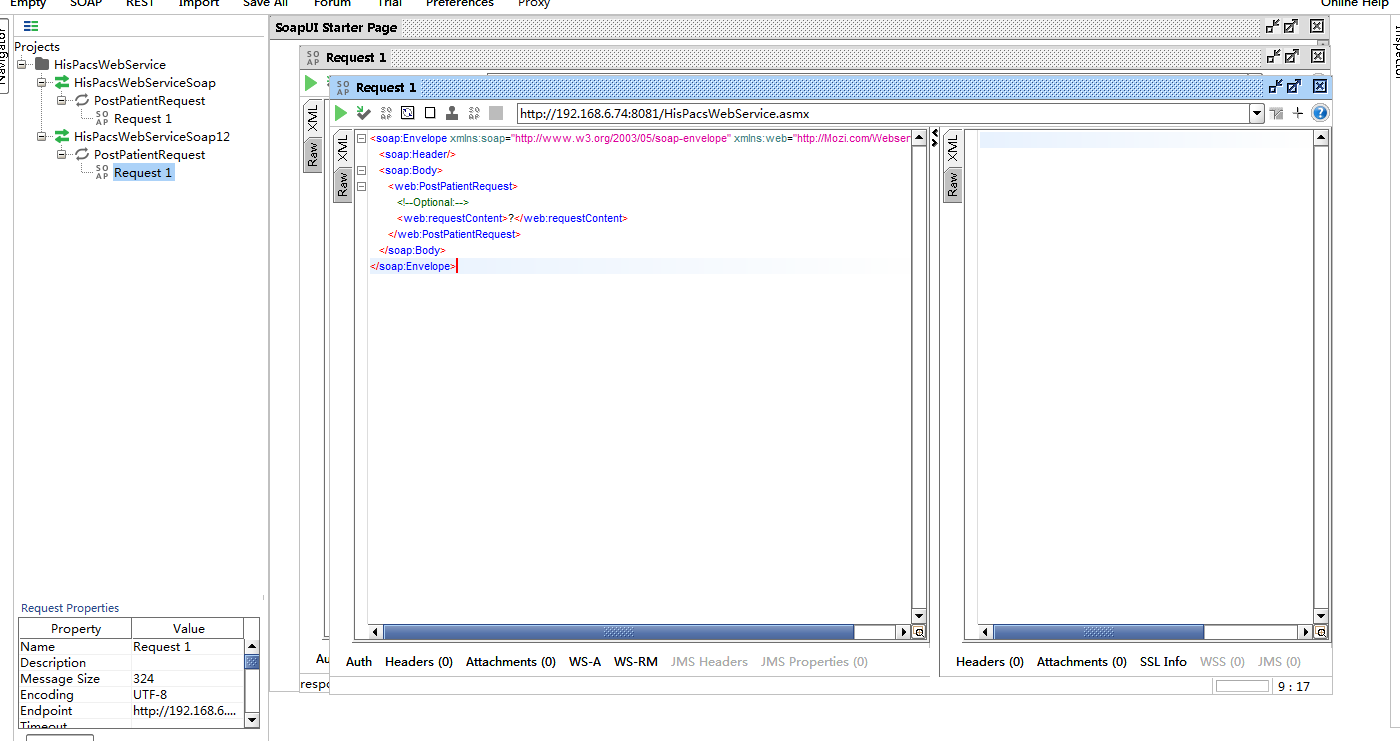Image resolution: width=1400 pixels, height=741 pixels.
Task: Open the WS-A tab
Action: pos(585,661)
